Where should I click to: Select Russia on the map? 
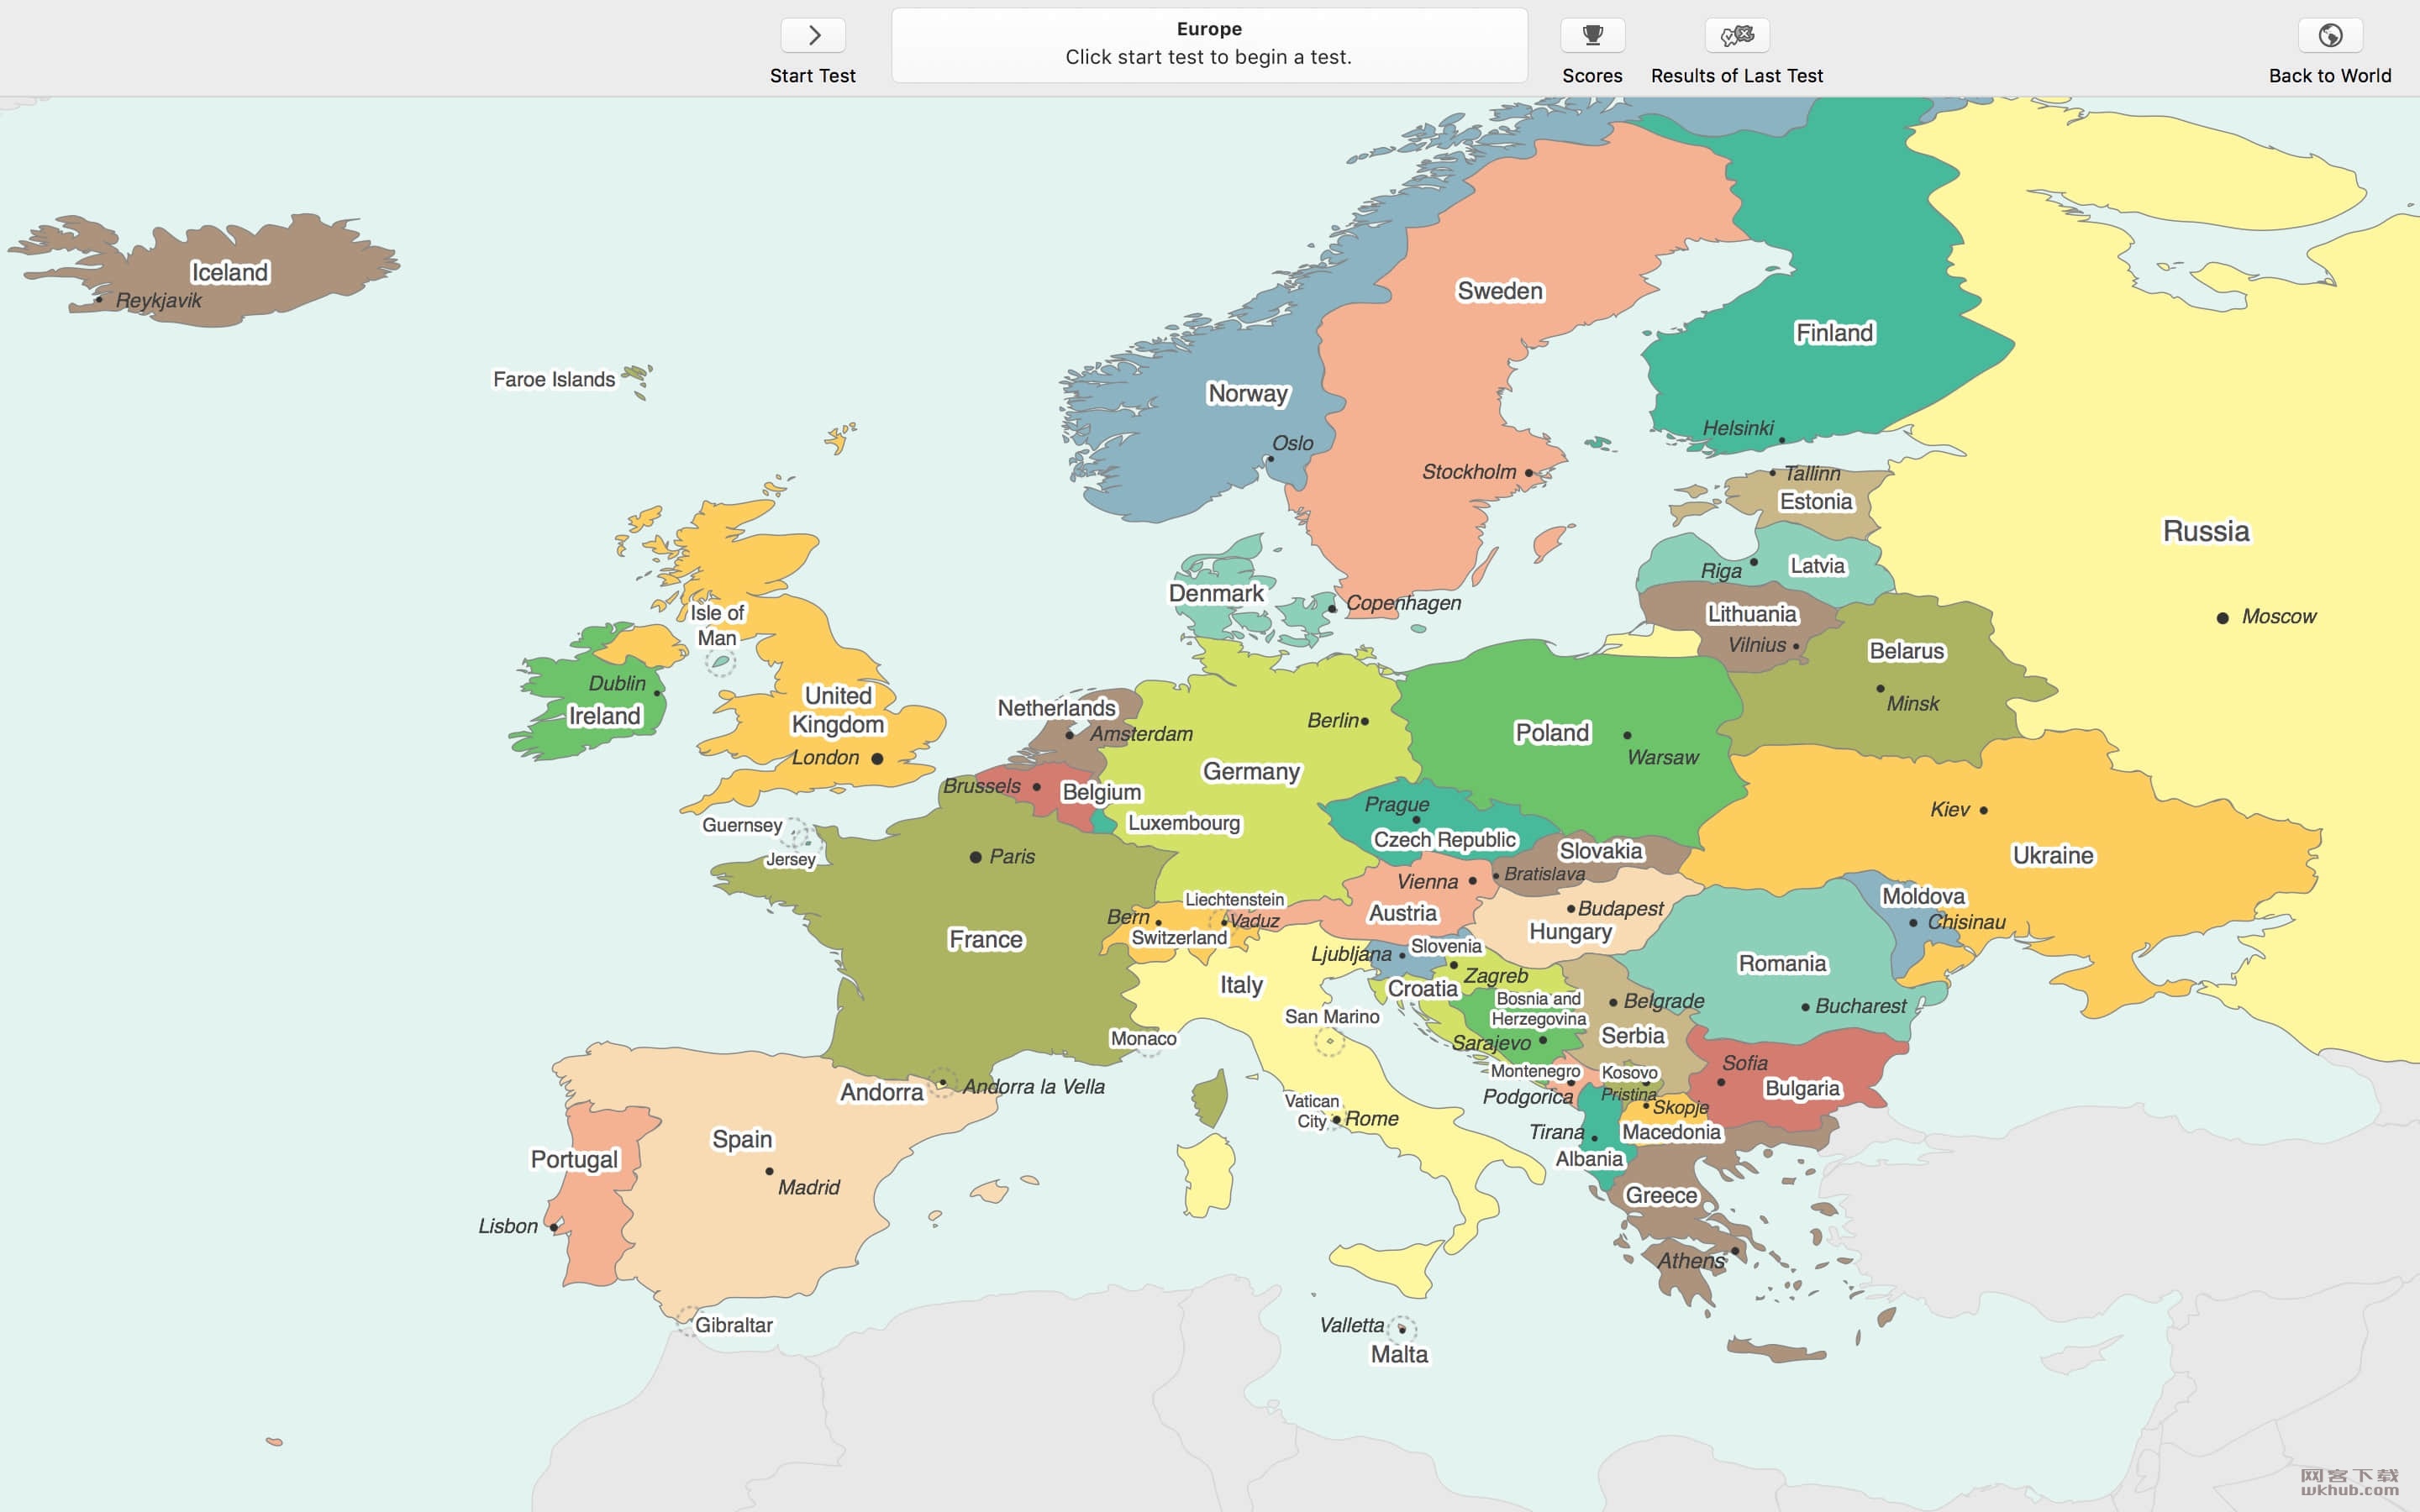coord(2206,531)
